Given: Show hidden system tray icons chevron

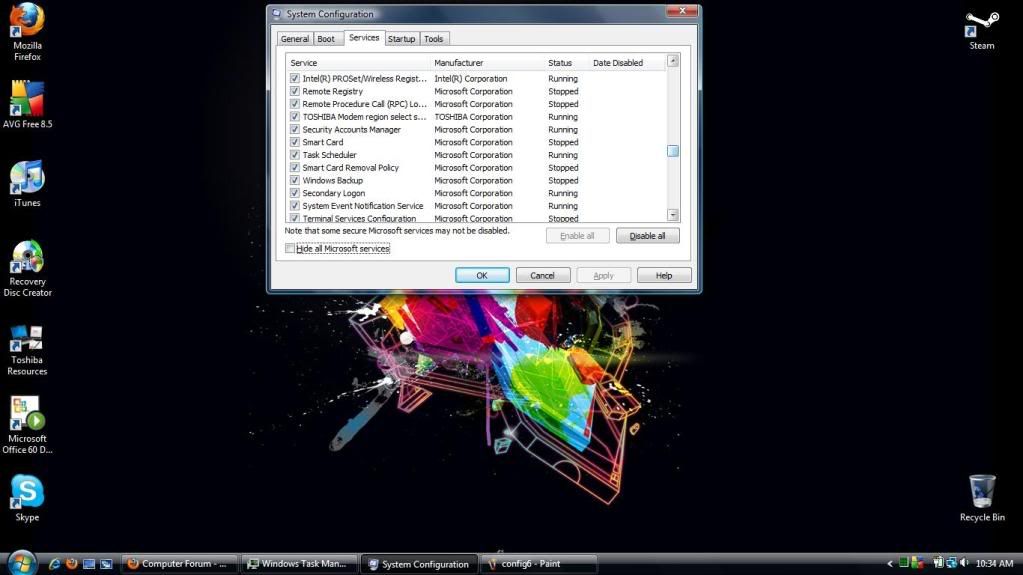Looking at the screenshot, I should point(889,563).
